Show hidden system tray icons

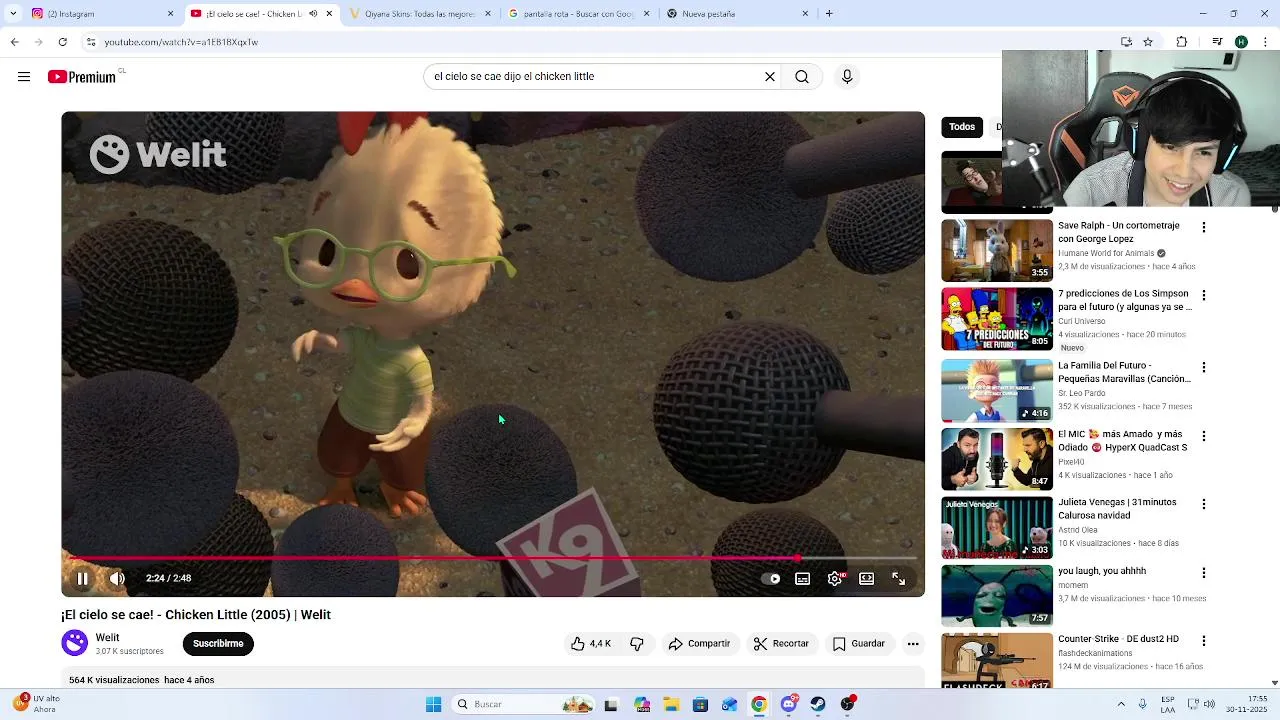pyautogui.click(x=1120, y=705)
